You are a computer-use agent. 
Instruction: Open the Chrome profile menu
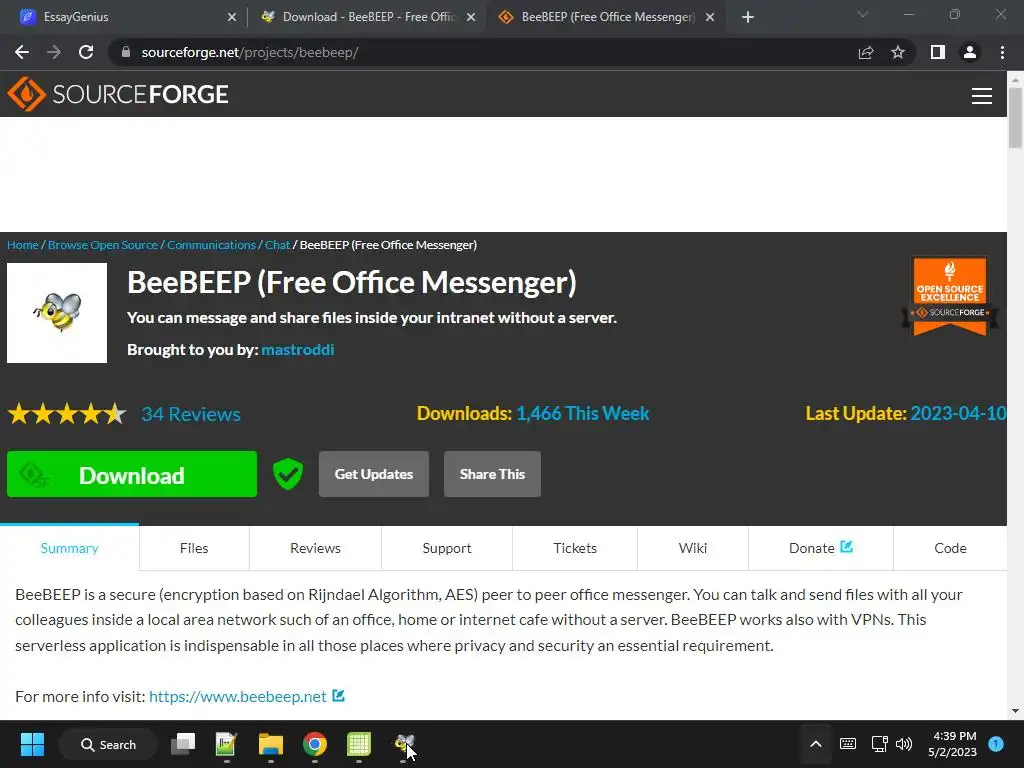(970, 52)
